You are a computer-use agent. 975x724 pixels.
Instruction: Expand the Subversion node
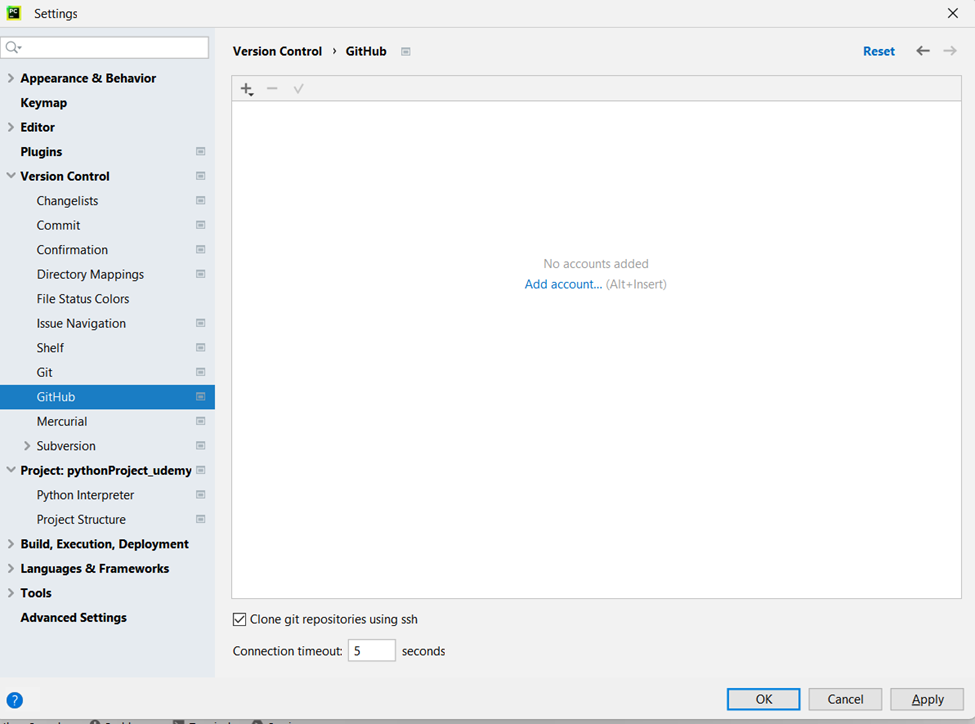tap(27, 445)
